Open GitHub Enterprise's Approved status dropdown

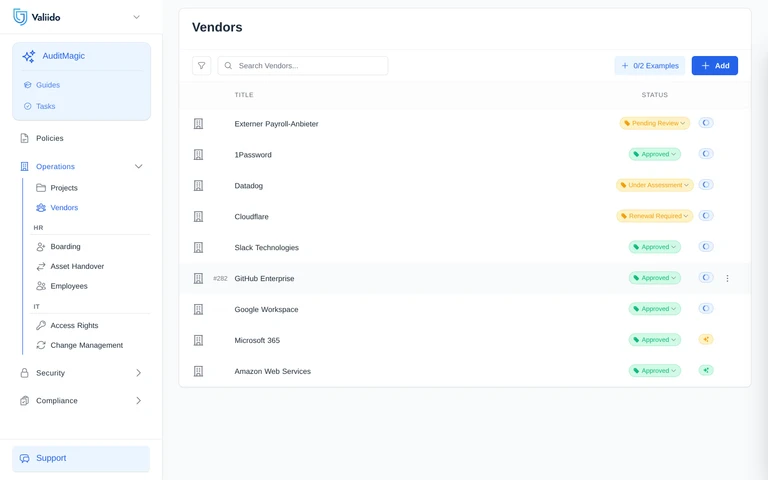tap(655, 278)
